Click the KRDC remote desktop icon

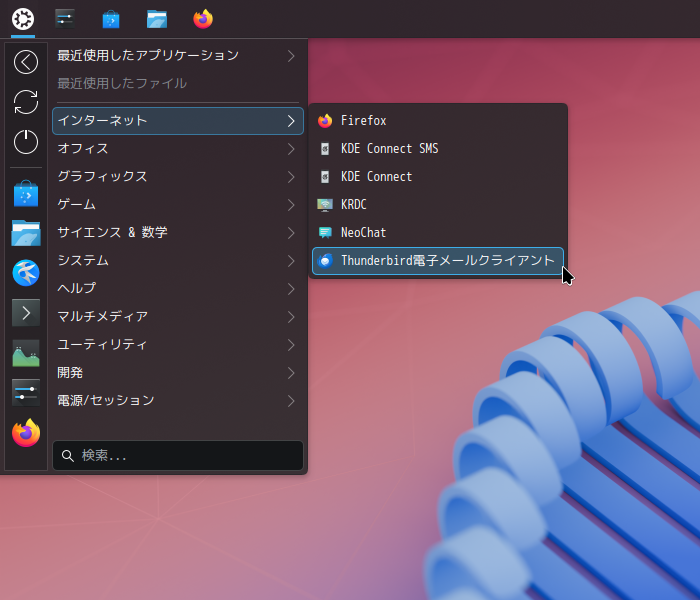(x=325, y=204)
